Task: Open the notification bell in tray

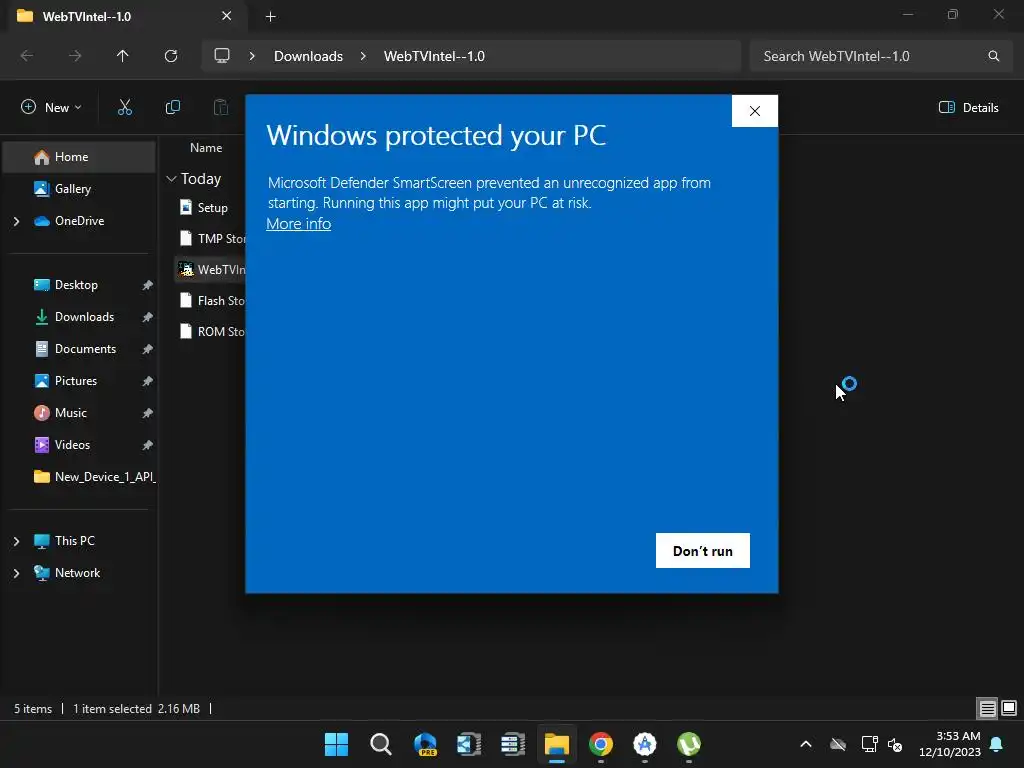Action: pyautogui.click(x=997, y=744)
